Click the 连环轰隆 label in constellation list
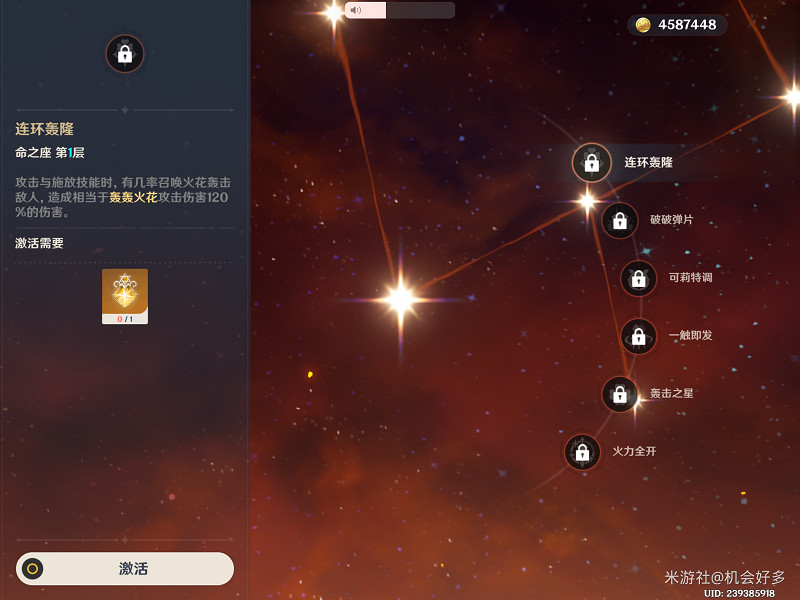The height and width of the screenshot is (600, 800). (x=648, y=163)
